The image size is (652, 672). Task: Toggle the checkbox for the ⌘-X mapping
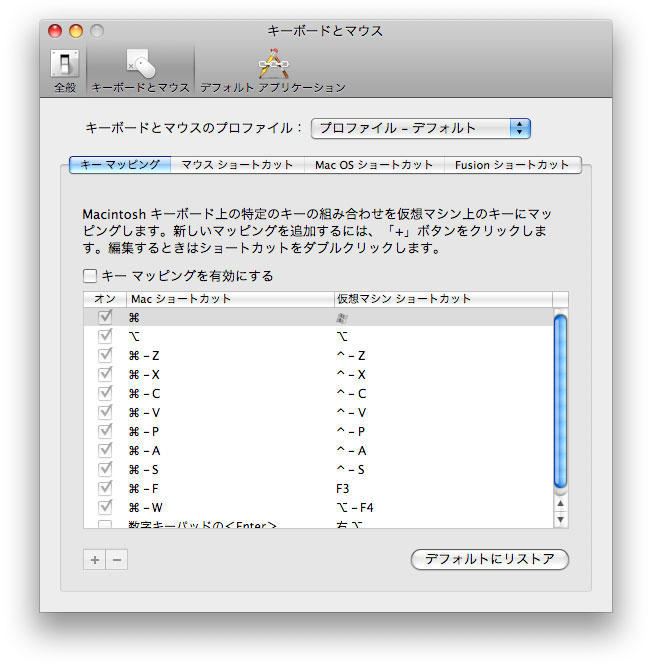[x=105, y=374]
